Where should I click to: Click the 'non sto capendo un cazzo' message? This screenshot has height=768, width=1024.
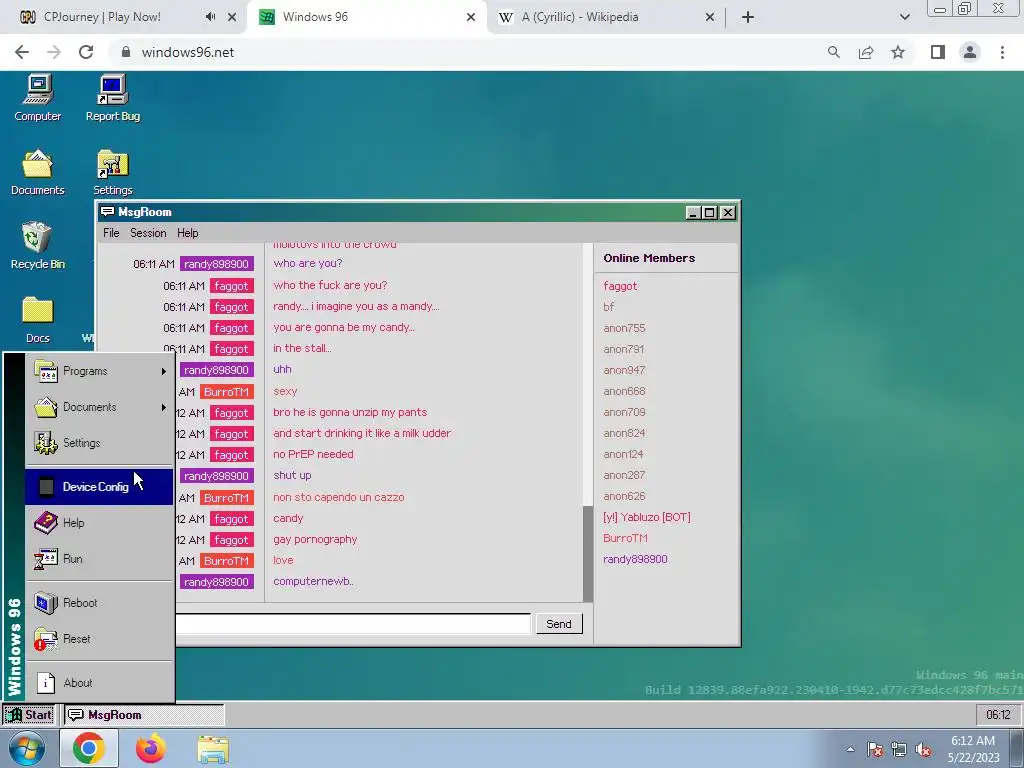[x=339, y=497]
